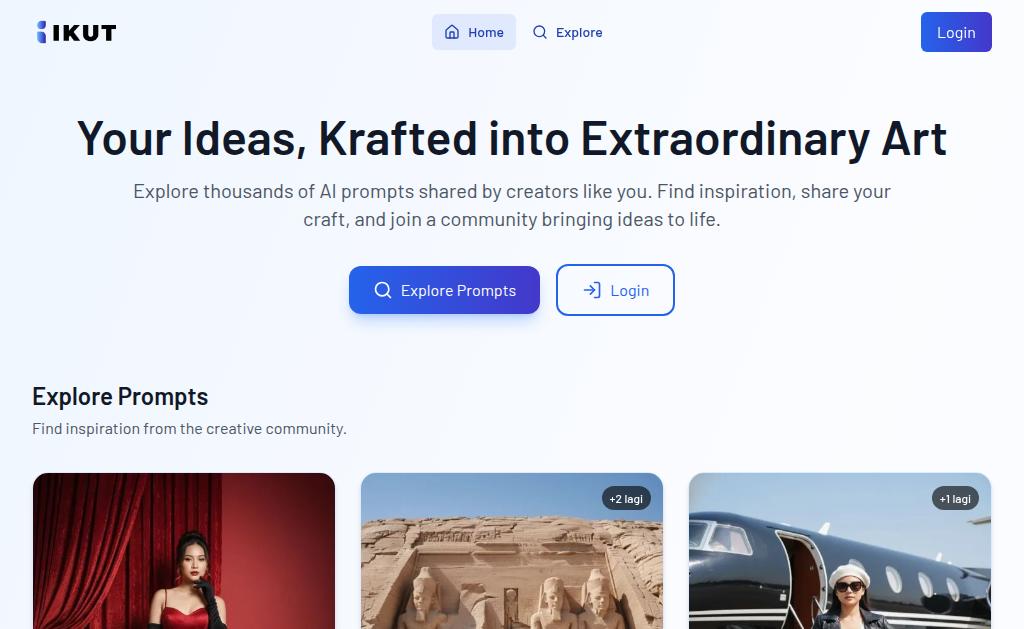Click the Explore Prompts section heading

[120, 396]
